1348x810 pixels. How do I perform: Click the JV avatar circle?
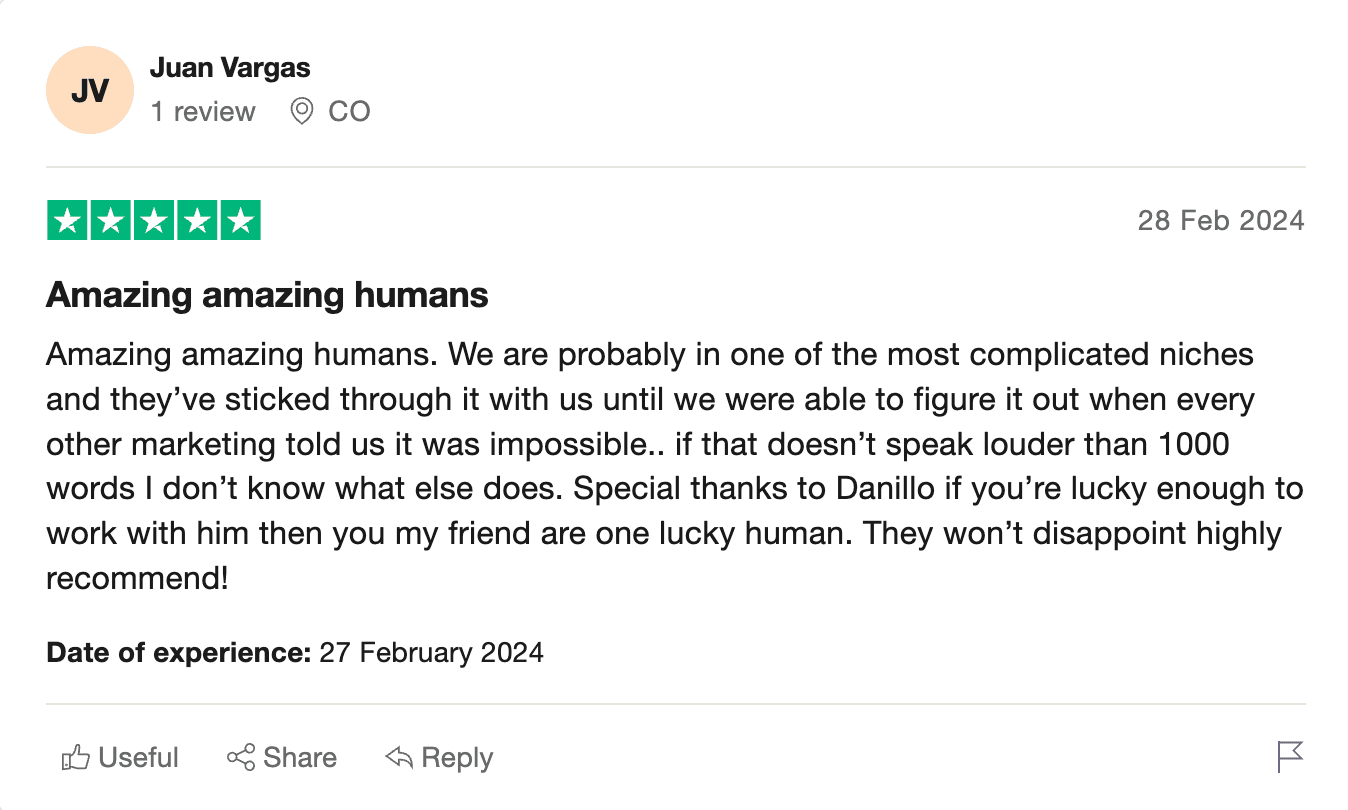(90, 90)
